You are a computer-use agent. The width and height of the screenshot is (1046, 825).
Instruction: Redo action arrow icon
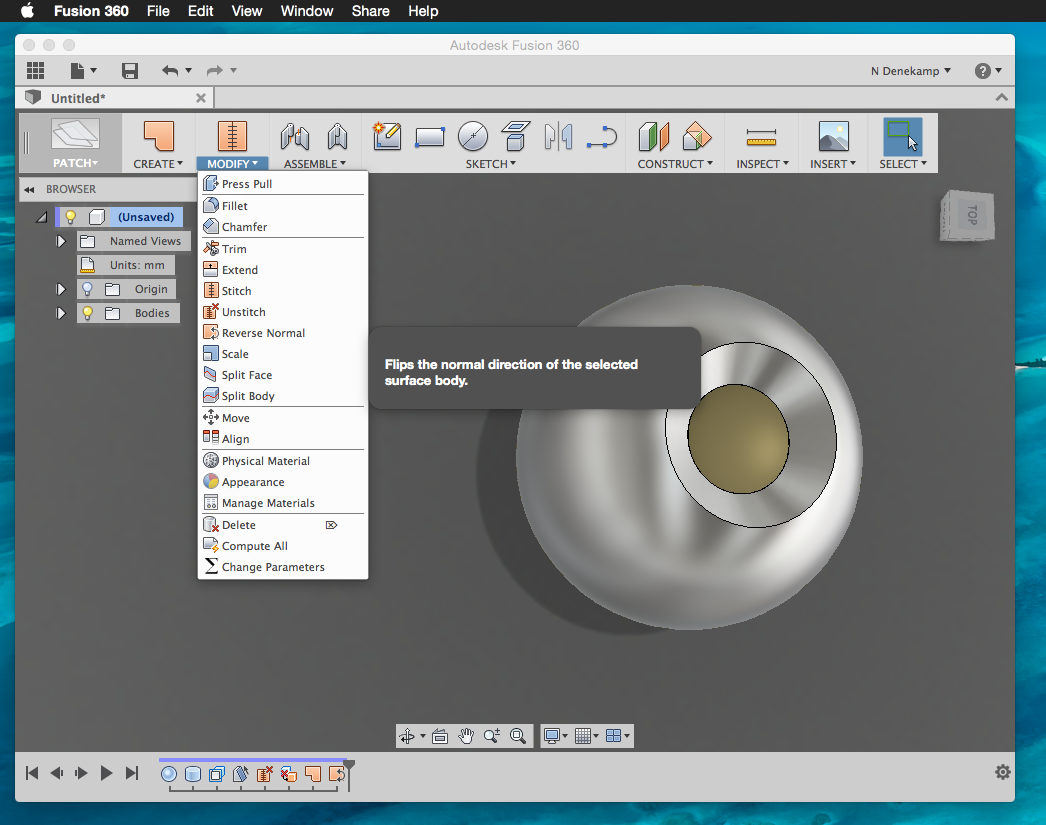tap(214, 70)
